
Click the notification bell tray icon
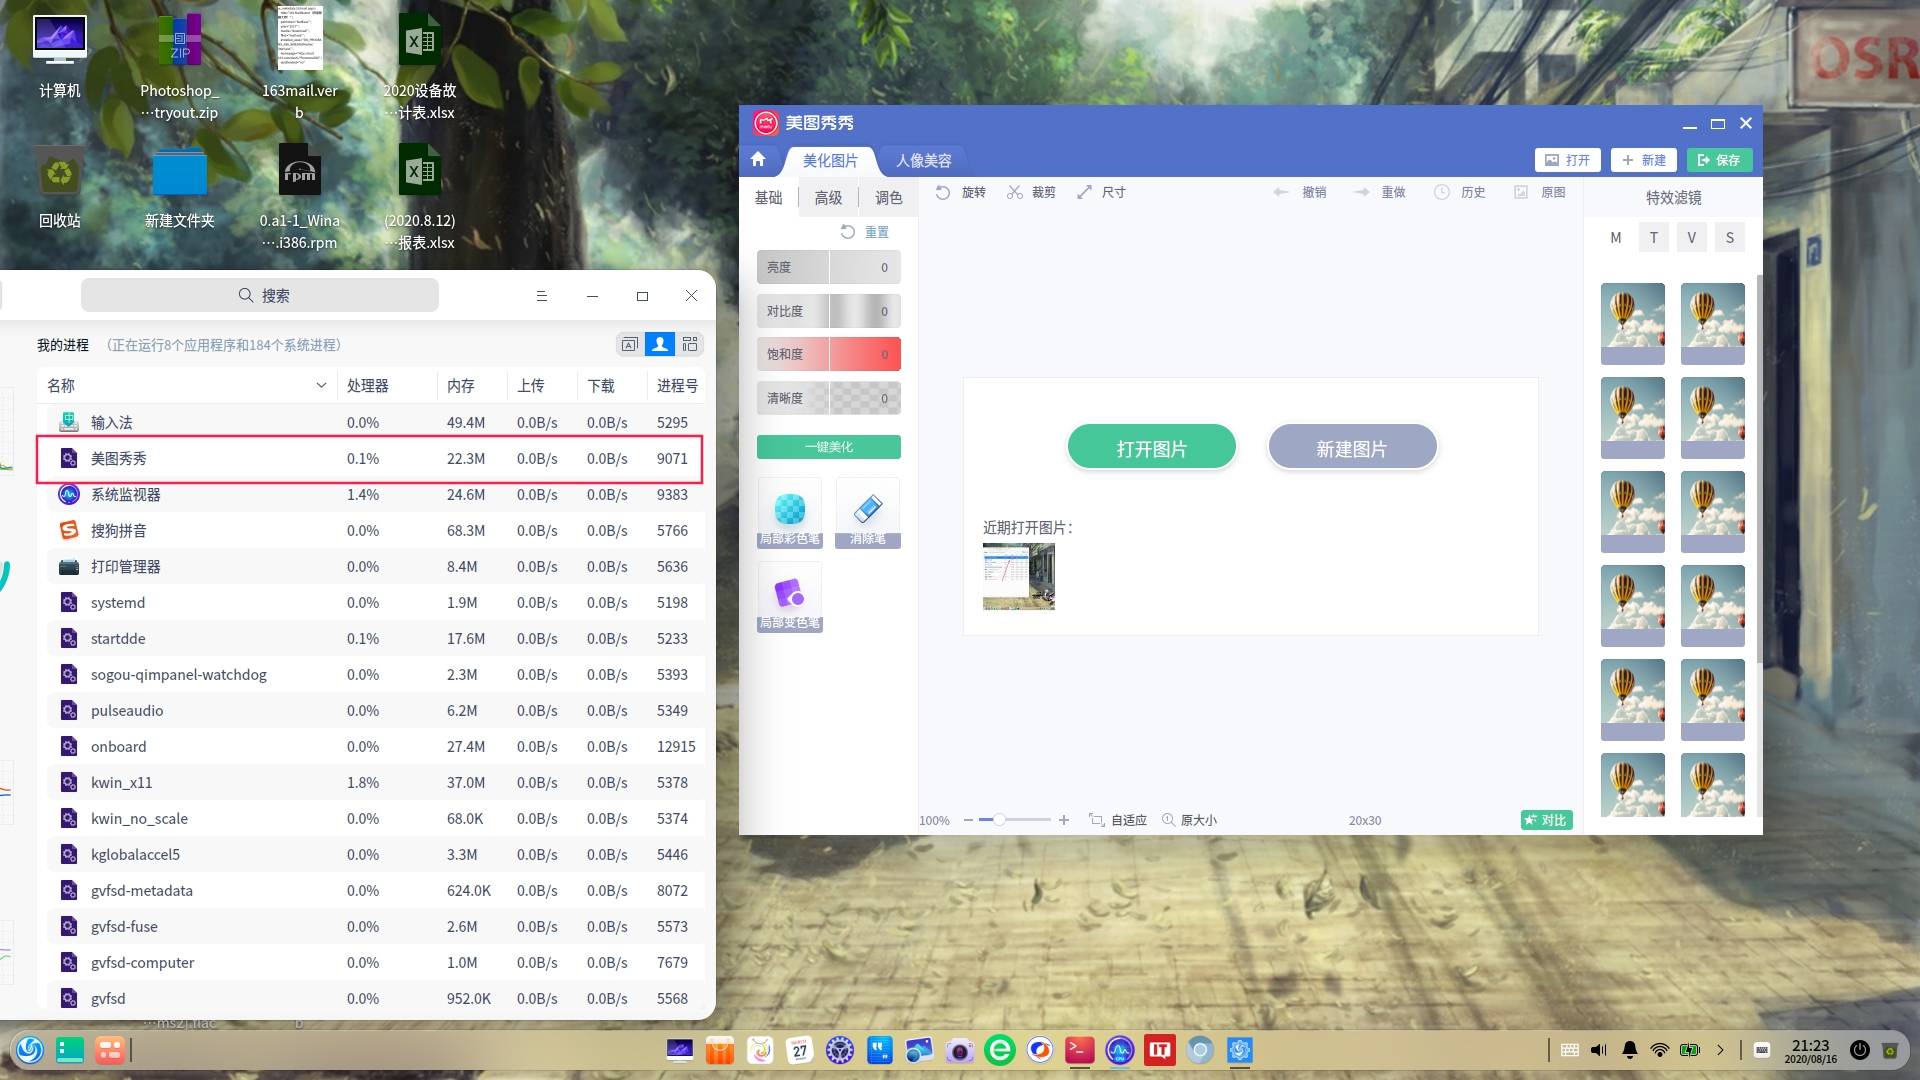(1630, 1050)
